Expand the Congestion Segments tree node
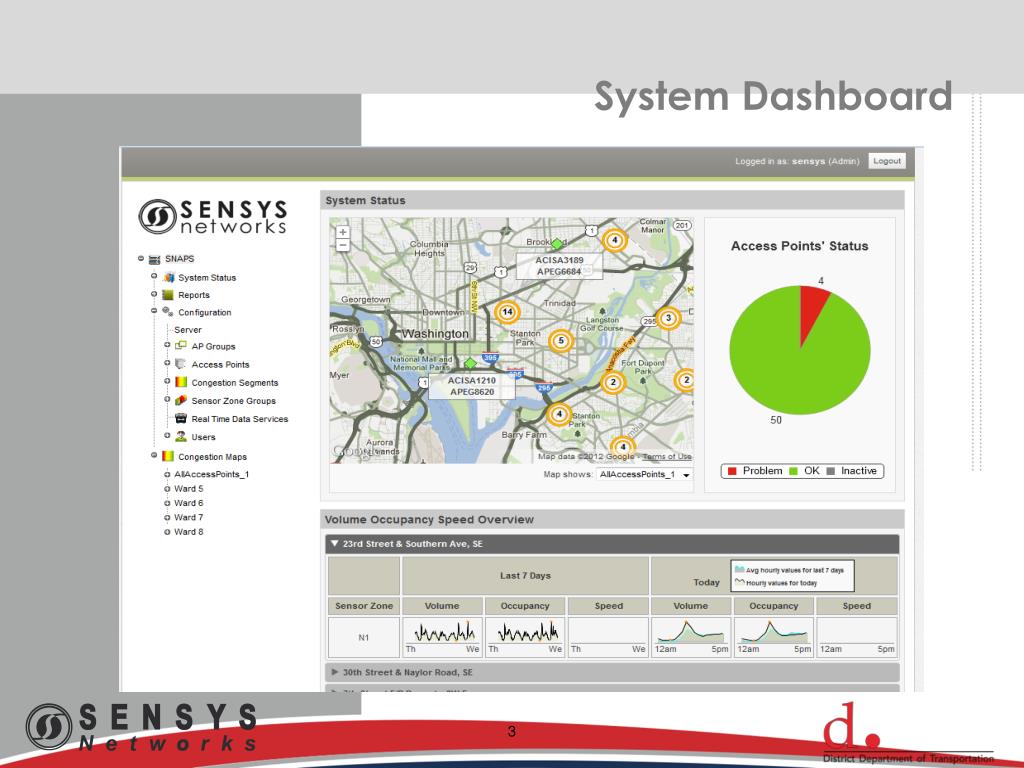The image size is (1024, 768). pos(167,381)
